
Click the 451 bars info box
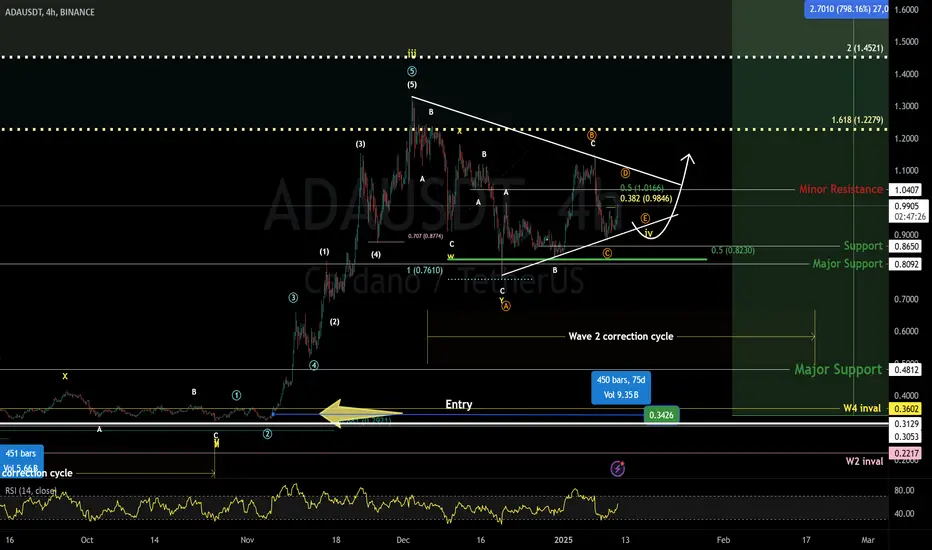[x=21, y=459]
